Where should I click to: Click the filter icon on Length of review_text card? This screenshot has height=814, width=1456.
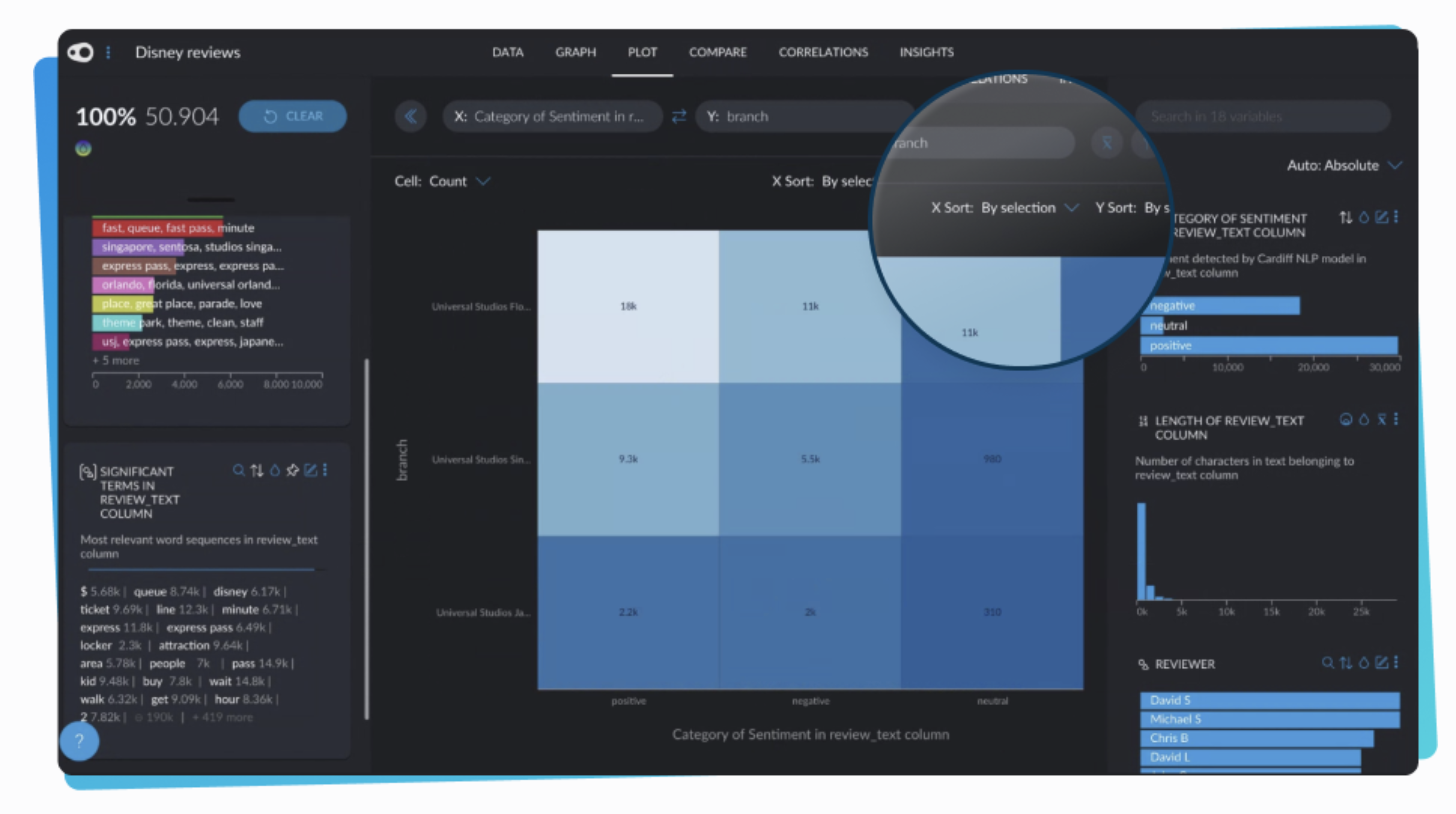1381,420
